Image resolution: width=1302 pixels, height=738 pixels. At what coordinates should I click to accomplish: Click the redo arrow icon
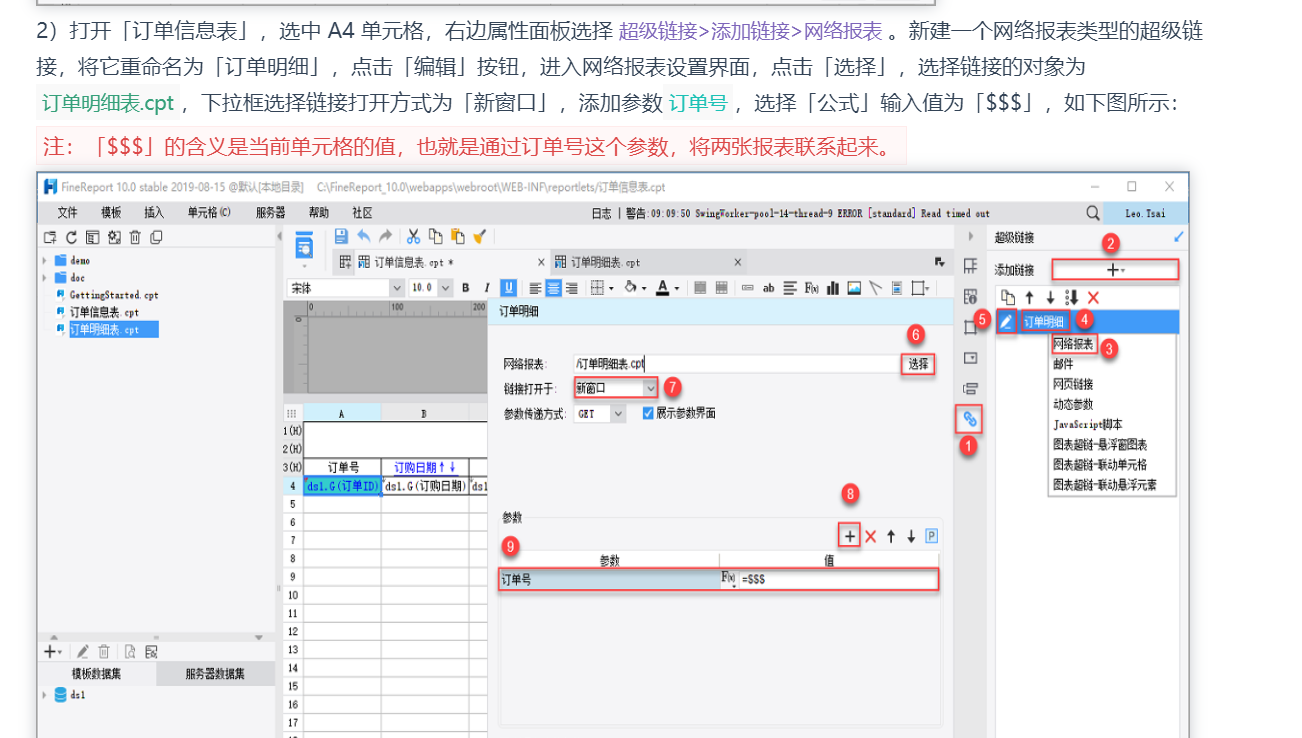385,236
